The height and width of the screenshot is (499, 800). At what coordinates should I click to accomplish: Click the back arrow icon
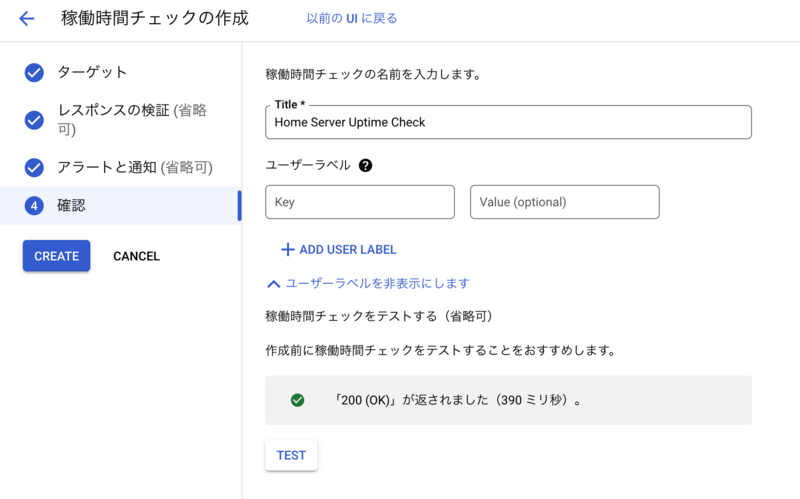click(x=27, y=19)
